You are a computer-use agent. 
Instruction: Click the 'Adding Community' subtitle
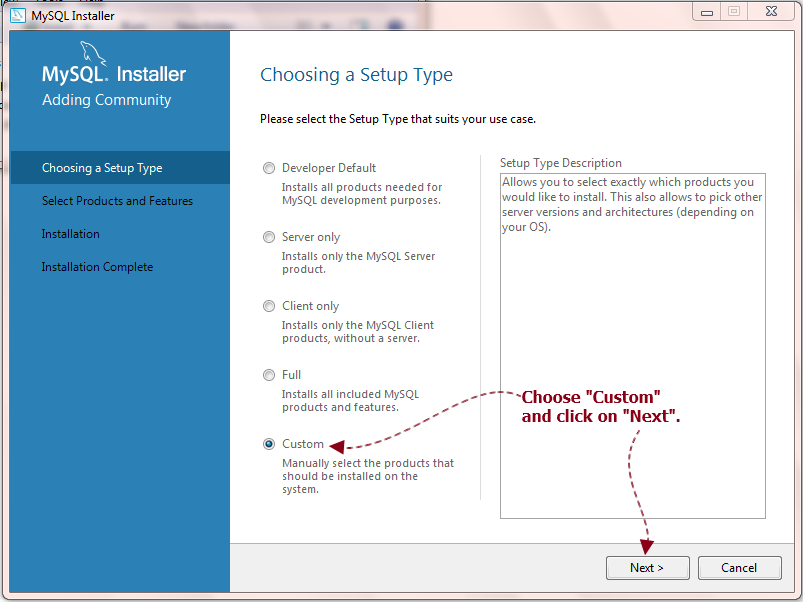pyautogui.click(x=107, y=100)
